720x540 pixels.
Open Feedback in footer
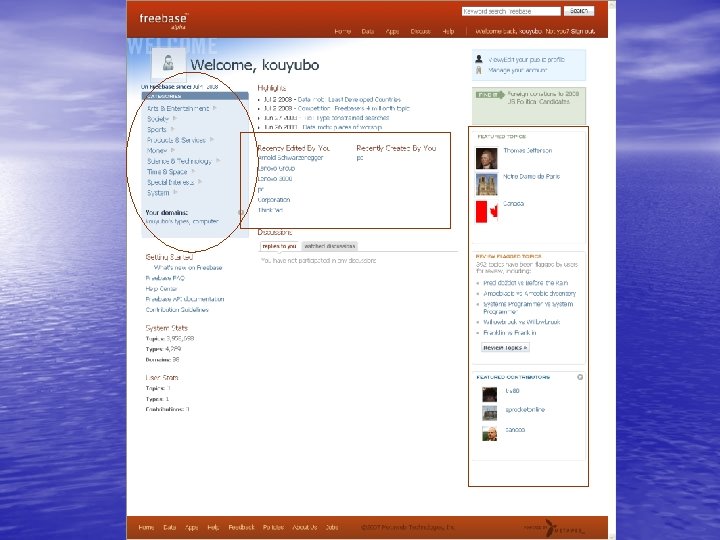[x=241, y=527]
